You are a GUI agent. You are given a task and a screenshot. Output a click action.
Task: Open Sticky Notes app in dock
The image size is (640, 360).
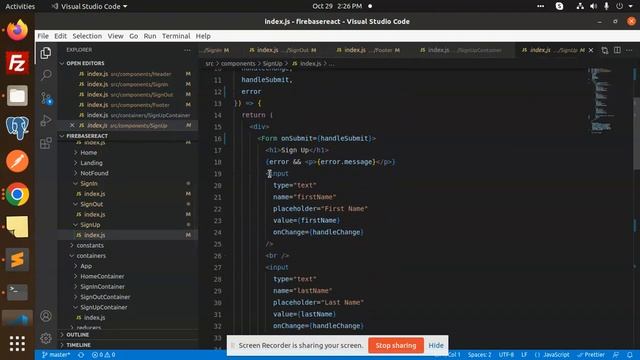pyautogui.click(x=17, y=227)
